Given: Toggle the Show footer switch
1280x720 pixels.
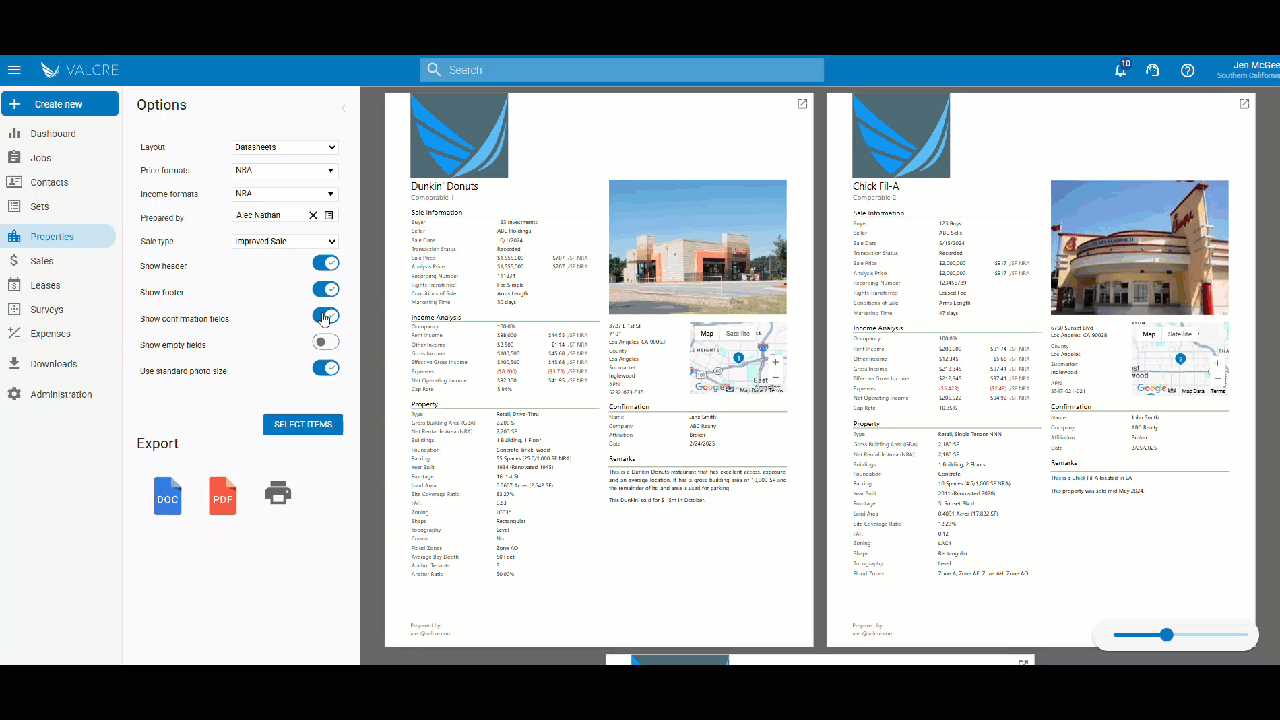Looking at the screenshot, I should coord(326,289).
